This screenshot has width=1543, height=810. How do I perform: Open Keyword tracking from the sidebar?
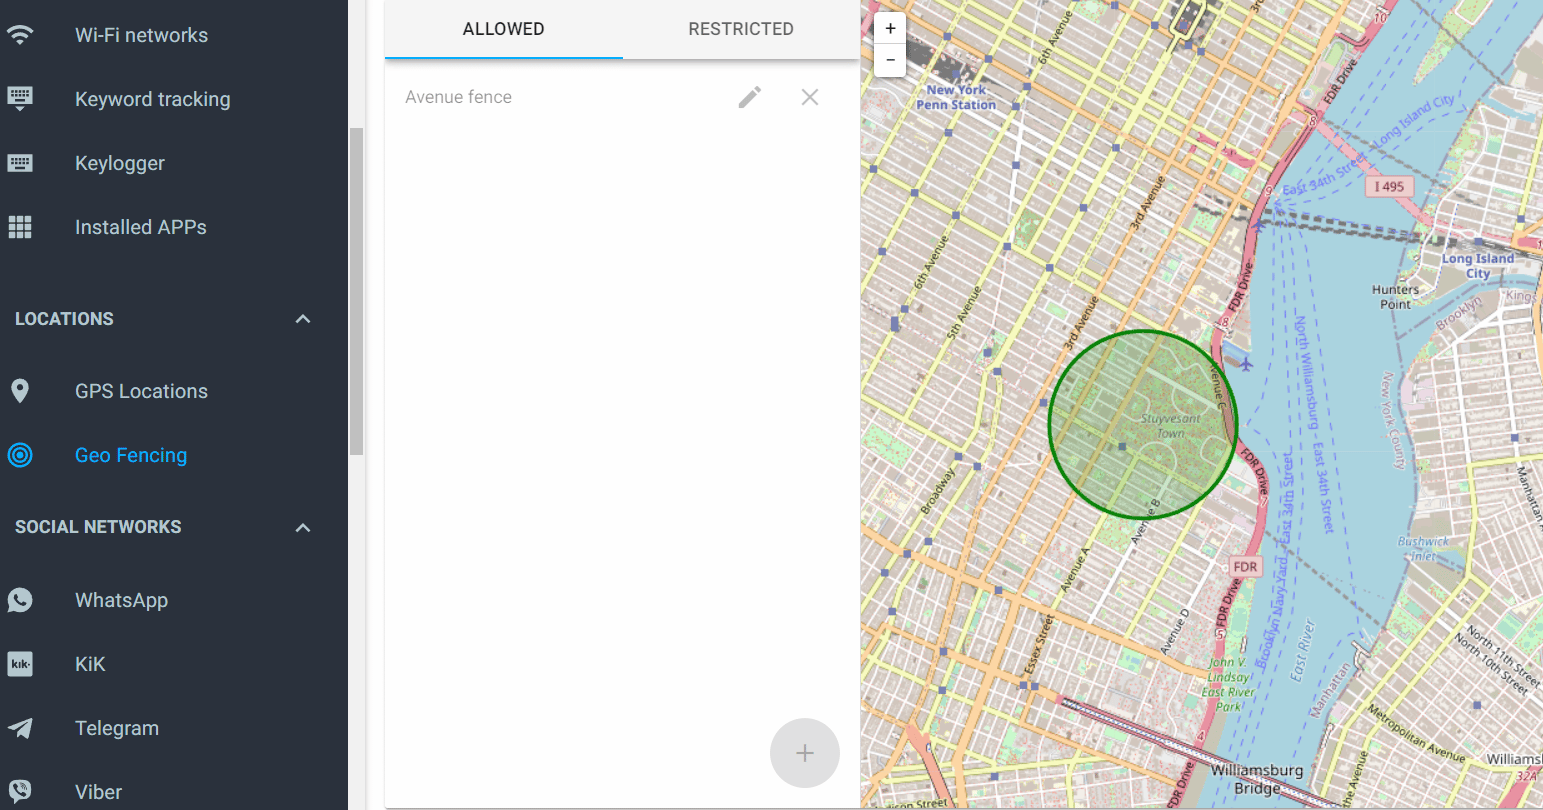[152, 99]
